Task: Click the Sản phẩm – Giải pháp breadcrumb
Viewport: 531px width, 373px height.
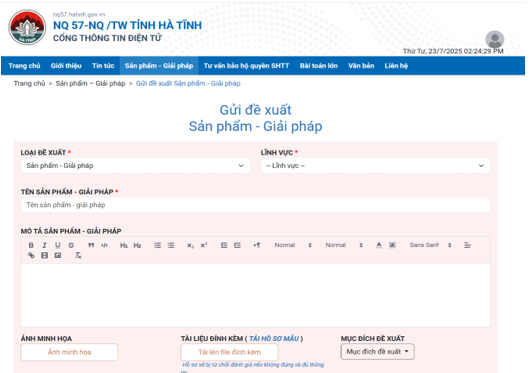Action: point(90,83)
